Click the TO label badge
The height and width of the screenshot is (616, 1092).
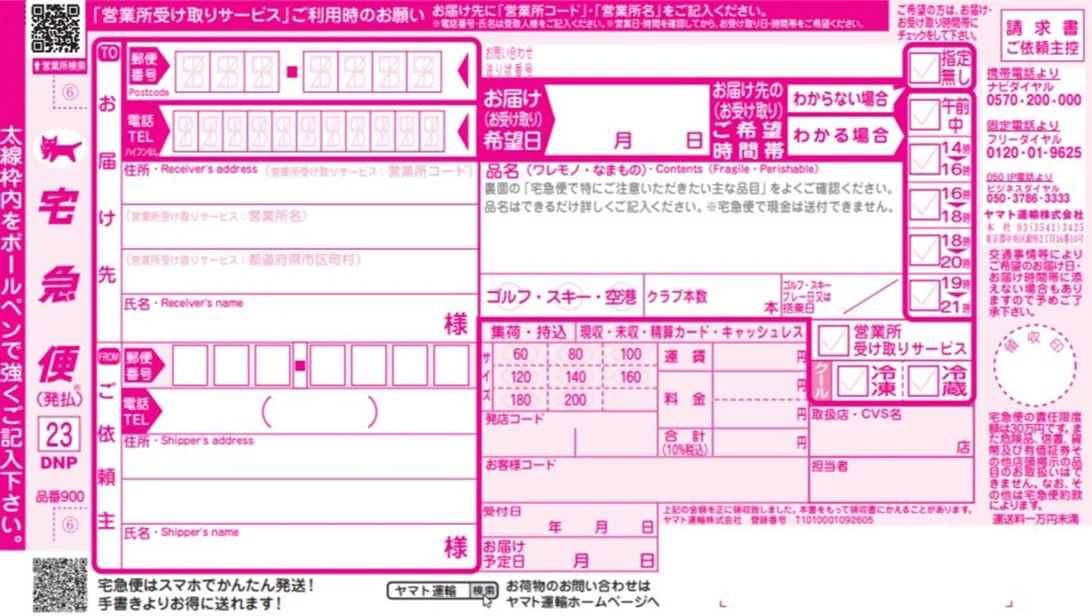tap(109, 53)
